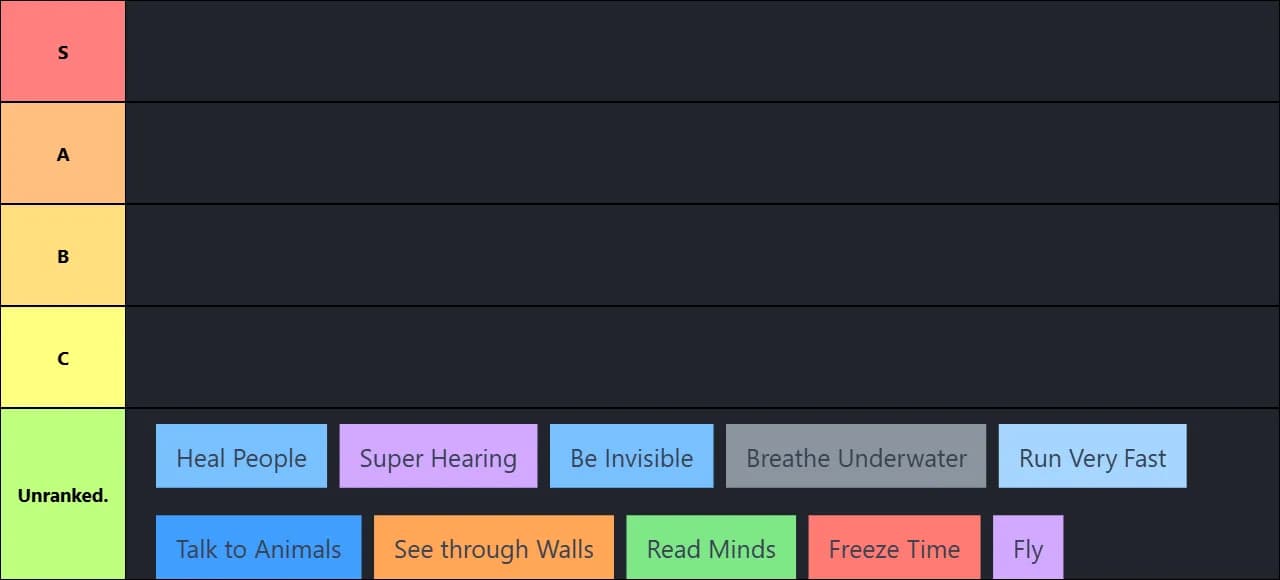Click the C tier label
The width and height of the screenshot is (1280, 580).
63,357
